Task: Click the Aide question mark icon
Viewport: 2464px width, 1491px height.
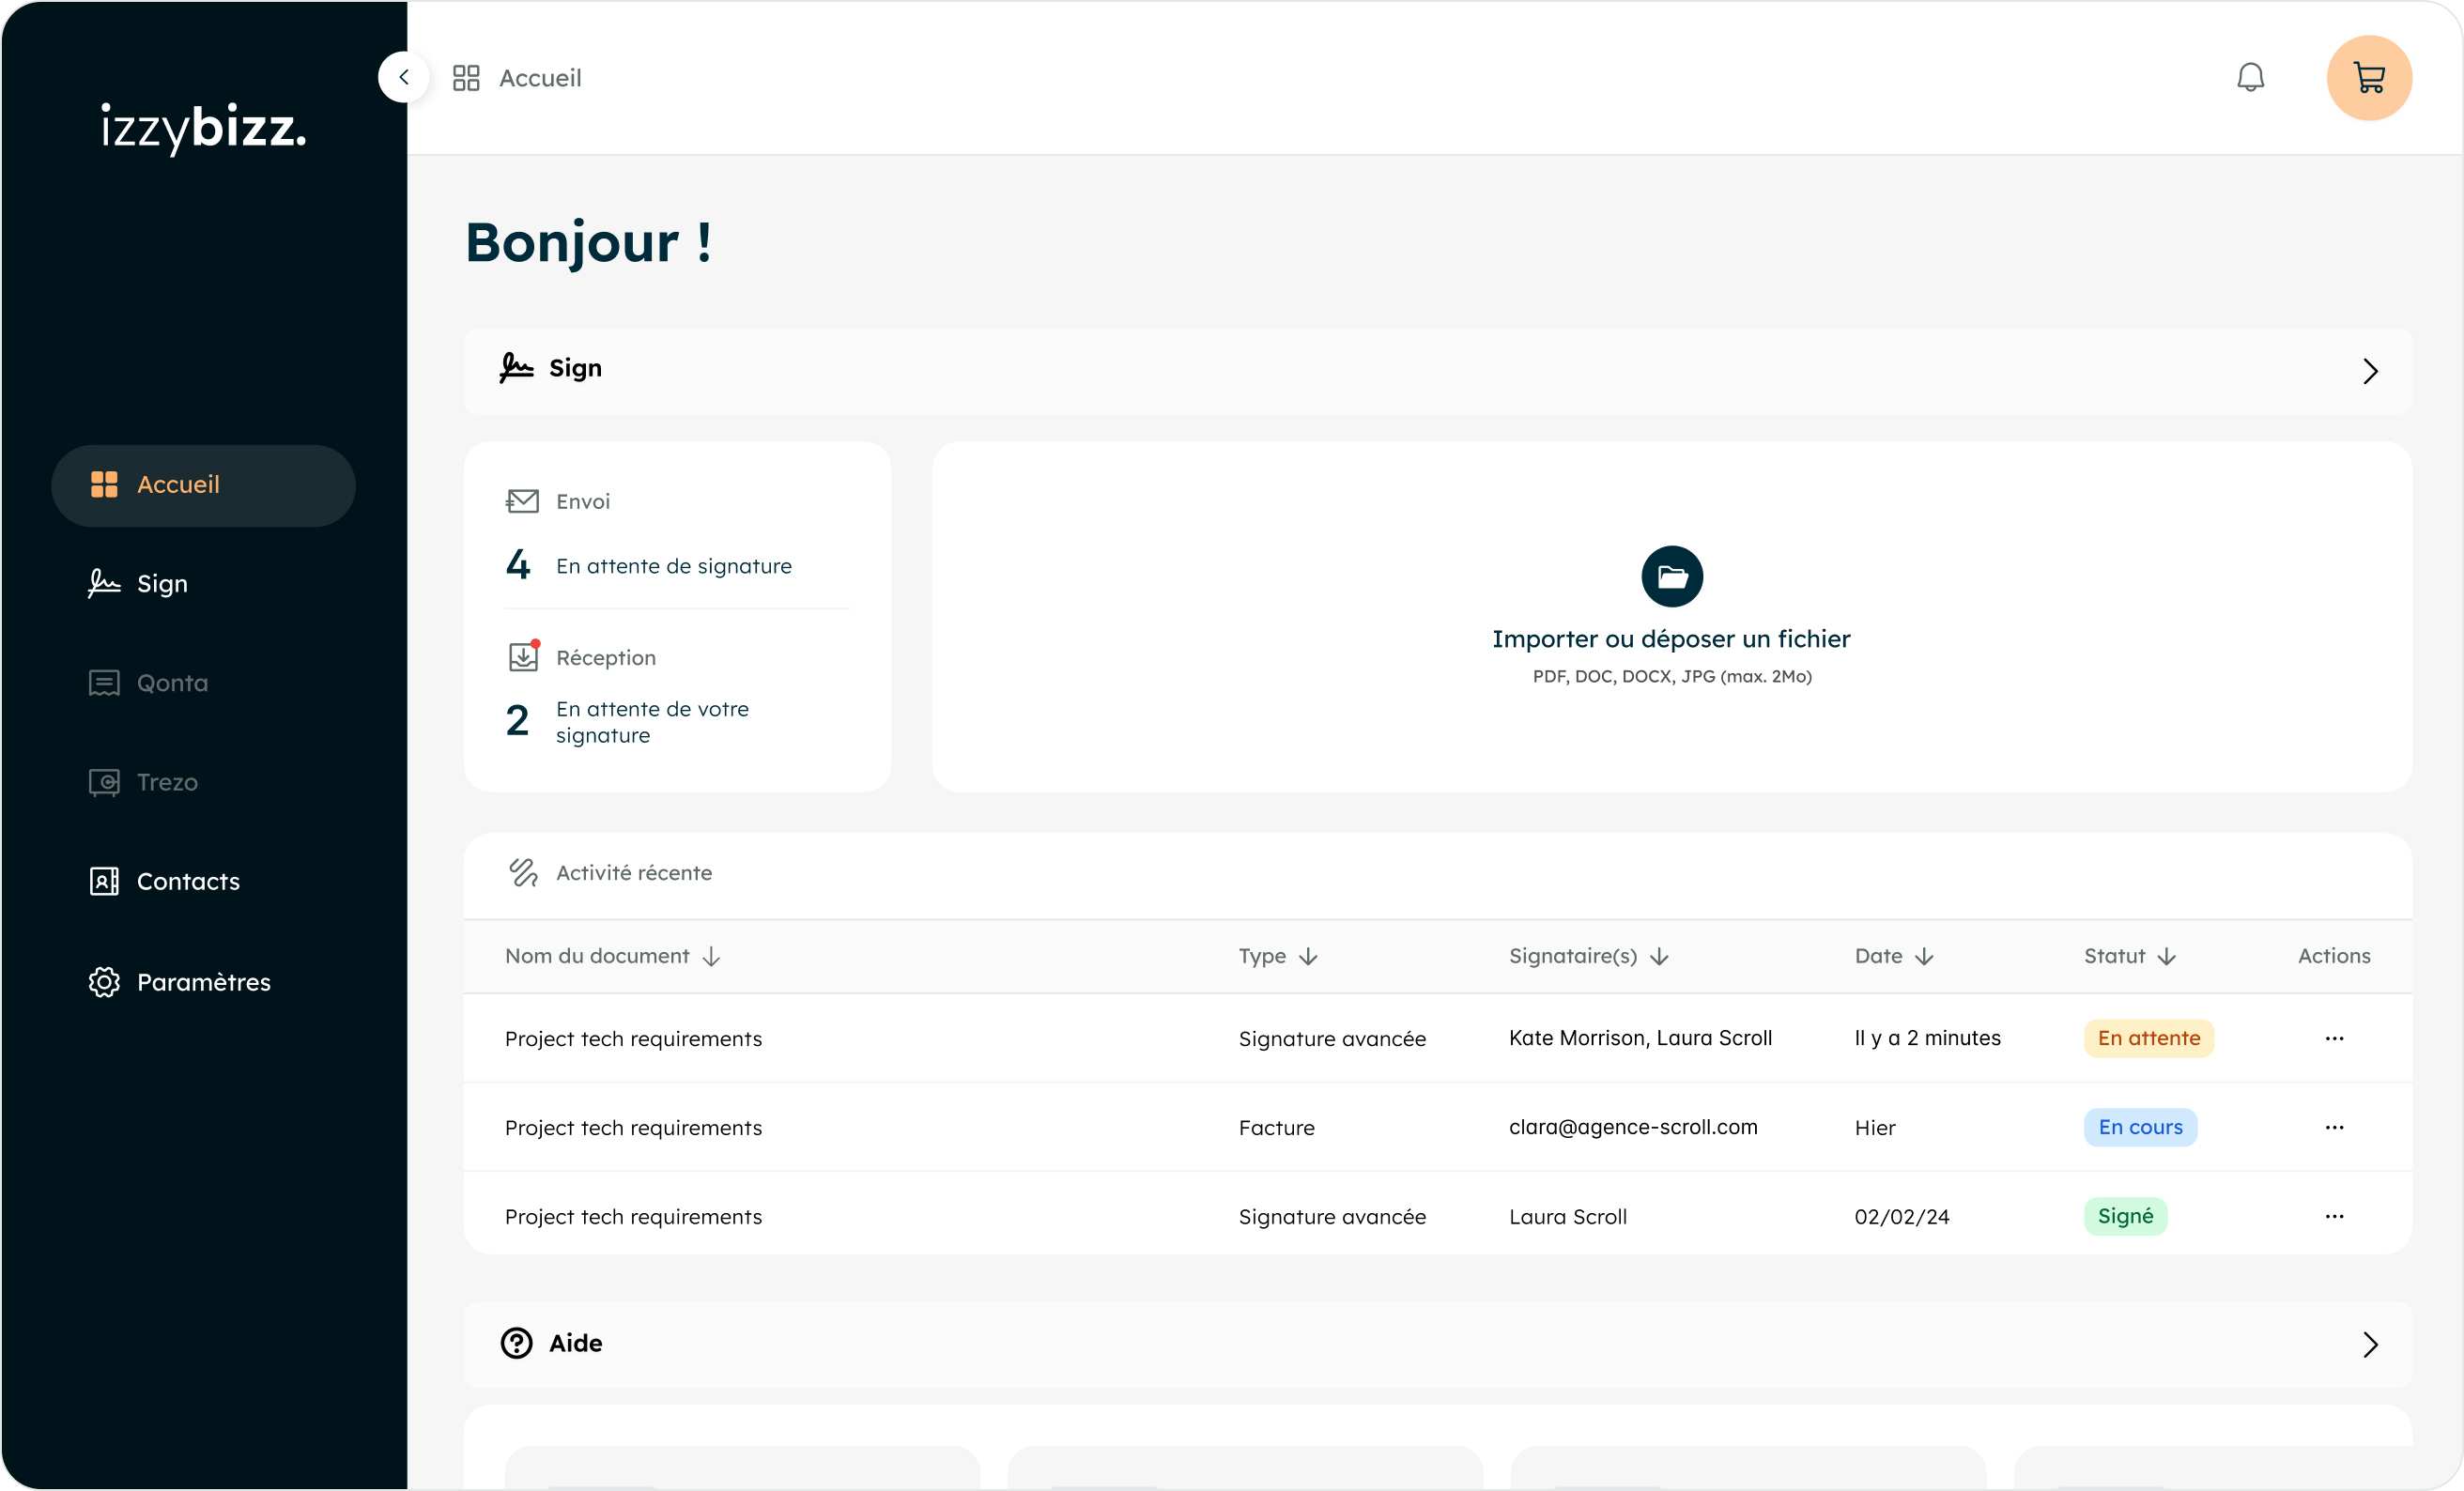Action: 517,1343
